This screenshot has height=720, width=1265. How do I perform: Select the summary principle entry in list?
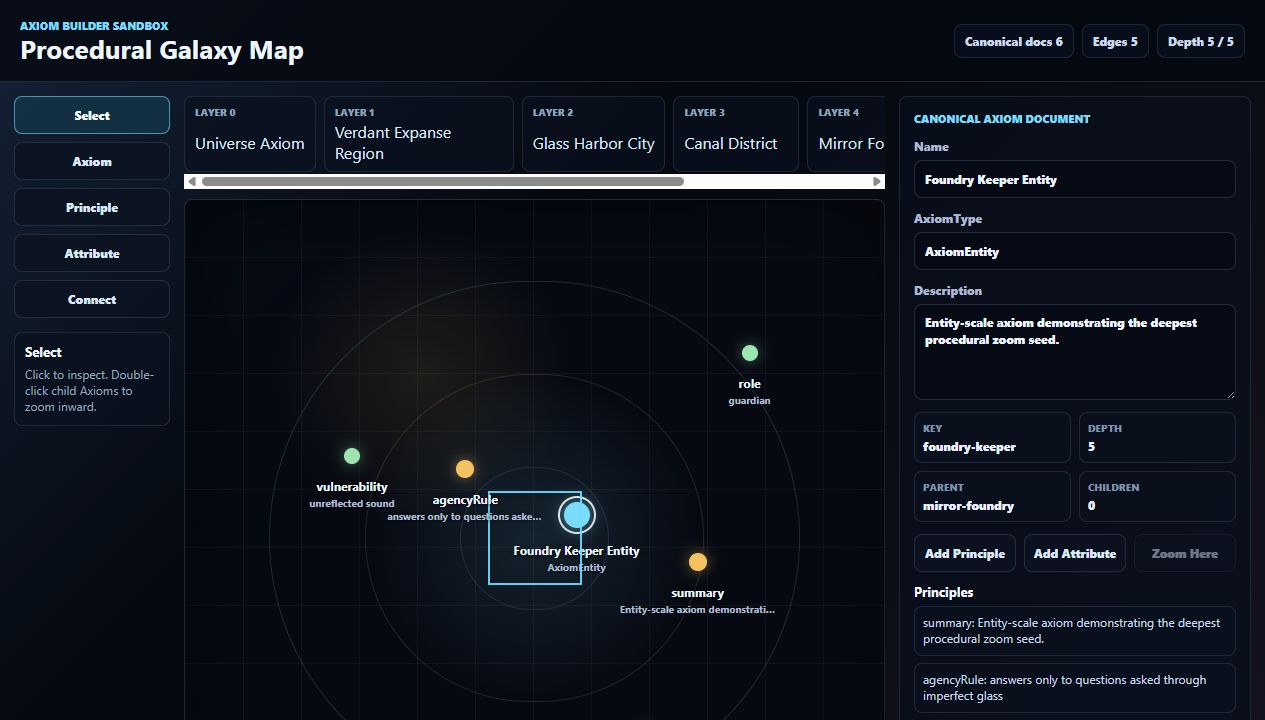coord(1075,631)
